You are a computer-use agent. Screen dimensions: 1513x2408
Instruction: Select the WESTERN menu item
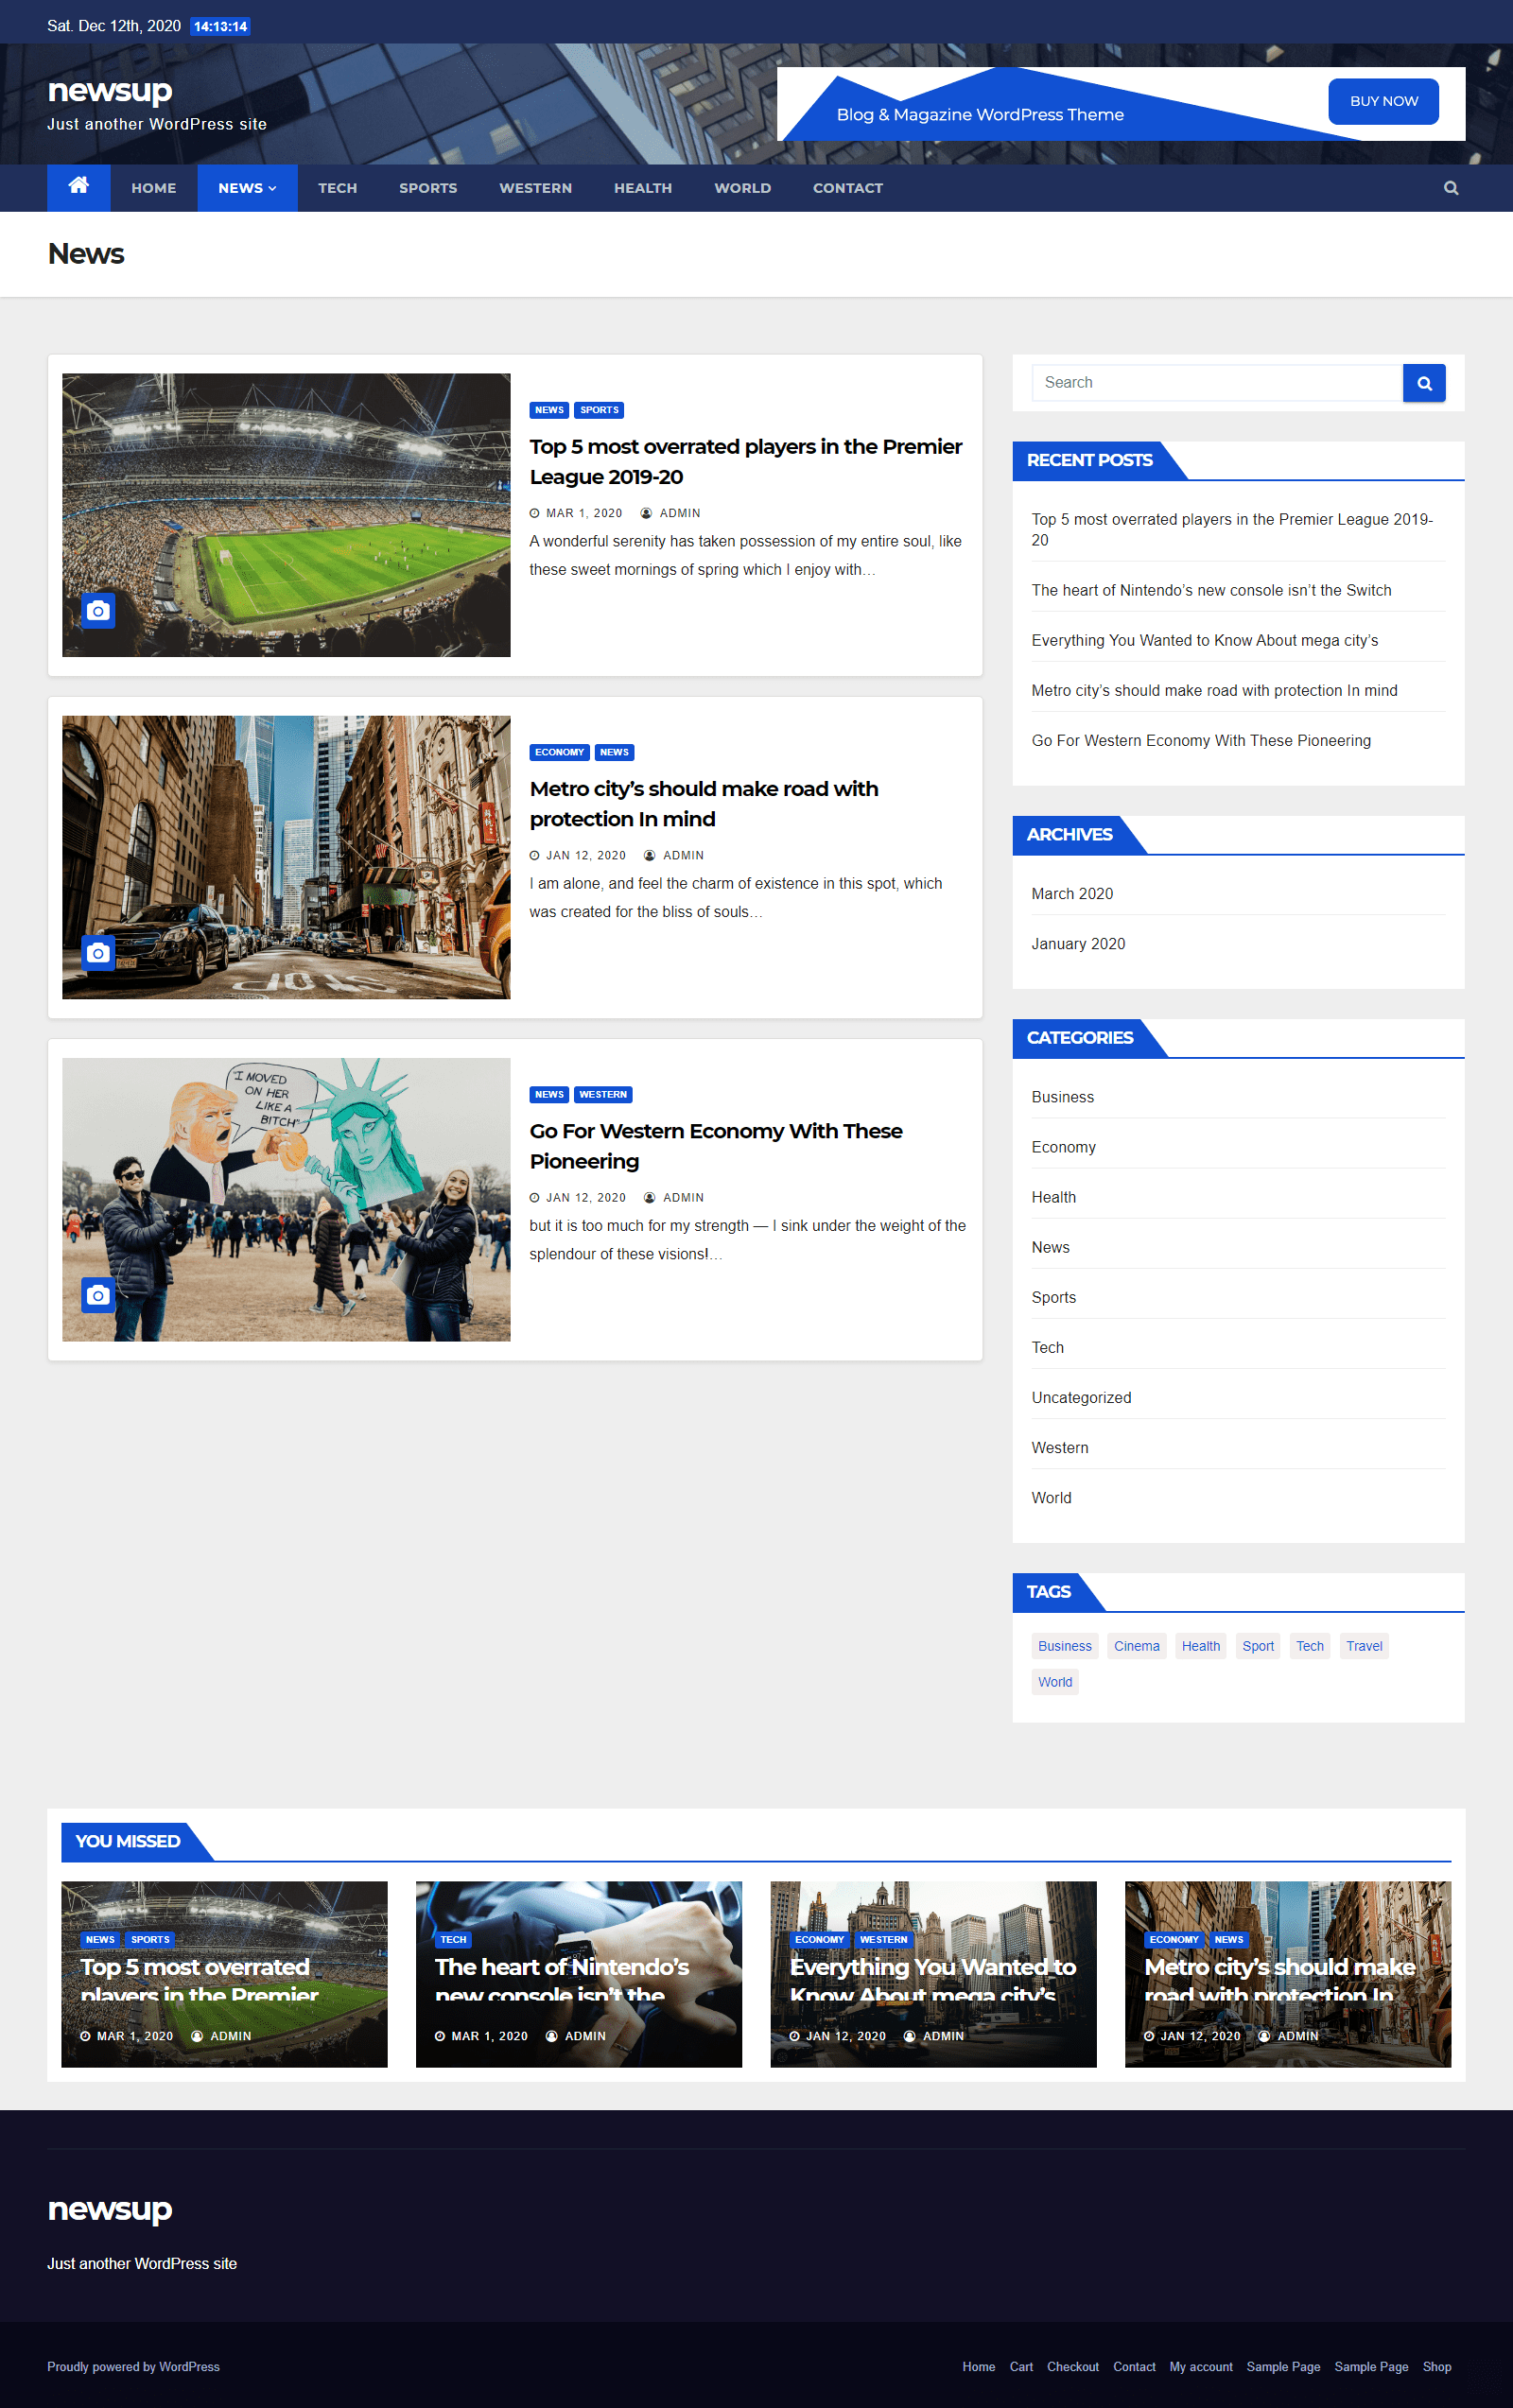pyautogui.click(x=535, y=188)
